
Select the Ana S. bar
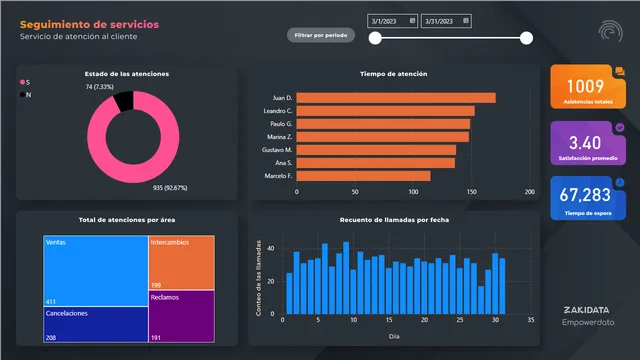click(376, 163)
